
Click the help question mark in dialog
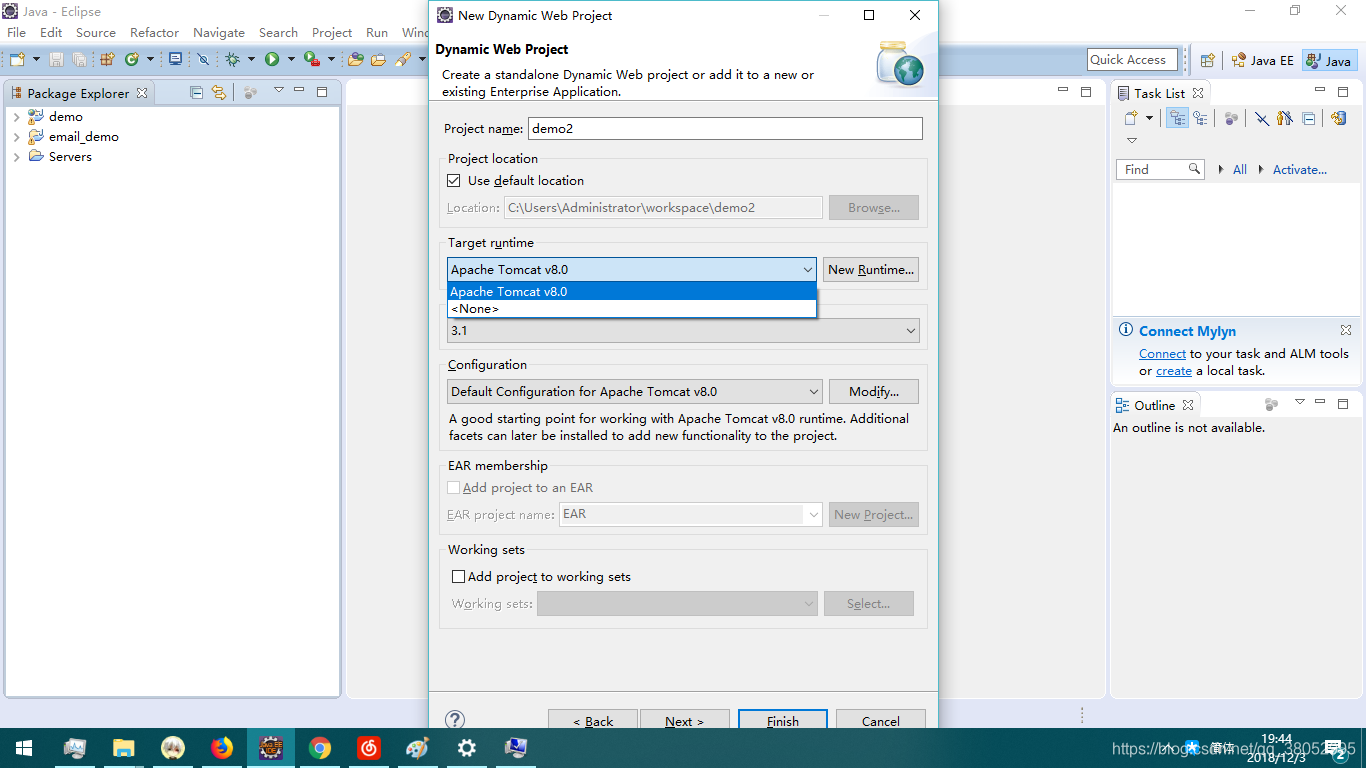point(455,720)
